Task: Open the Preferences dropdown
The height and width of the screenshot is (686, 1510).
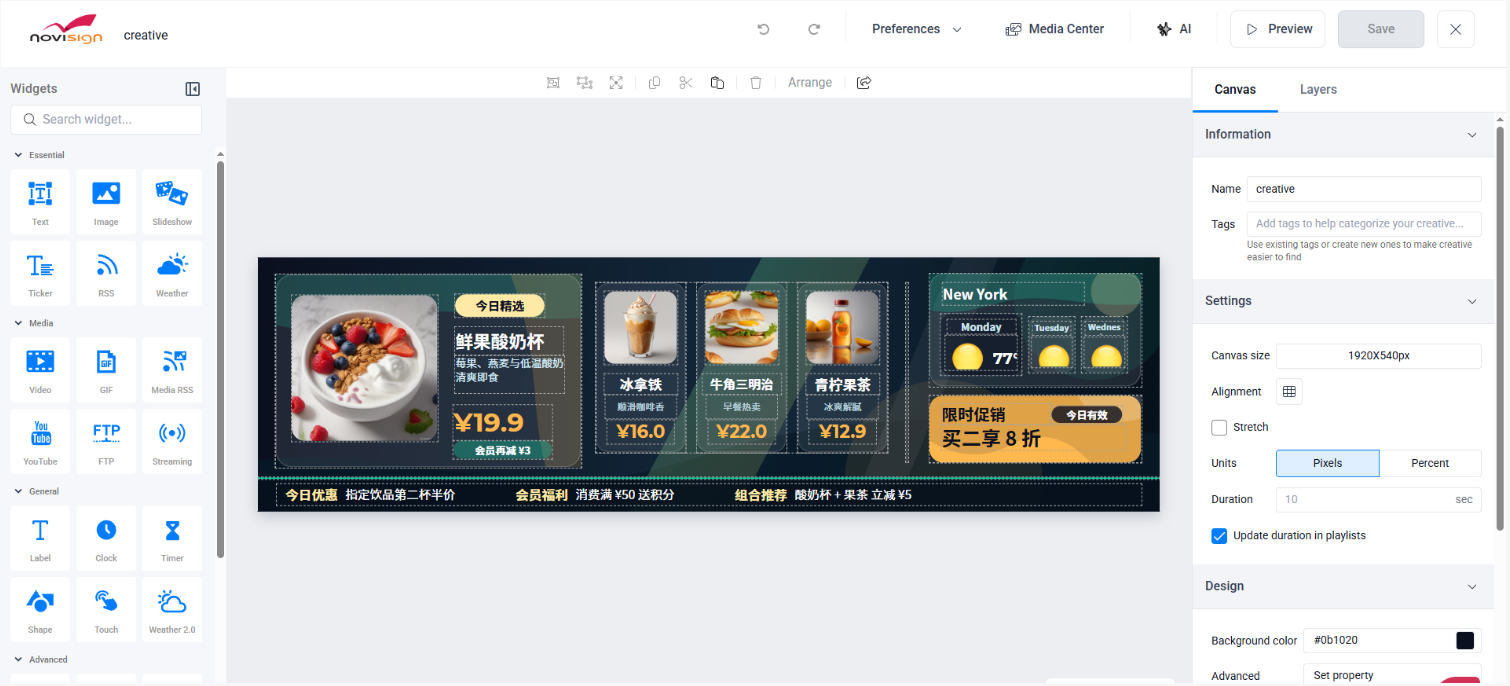Action: (x=916, y=29)
